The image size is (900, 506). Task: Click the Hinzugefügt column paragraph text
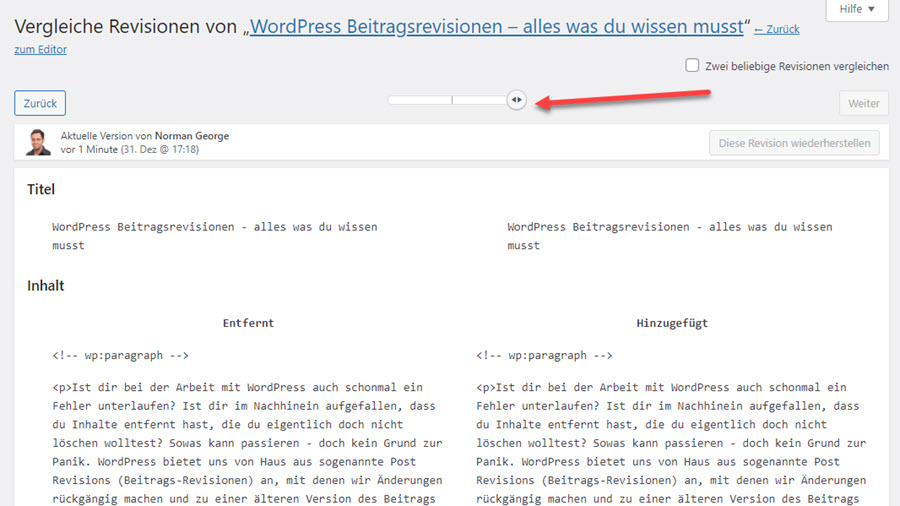[x=671, y=443]
